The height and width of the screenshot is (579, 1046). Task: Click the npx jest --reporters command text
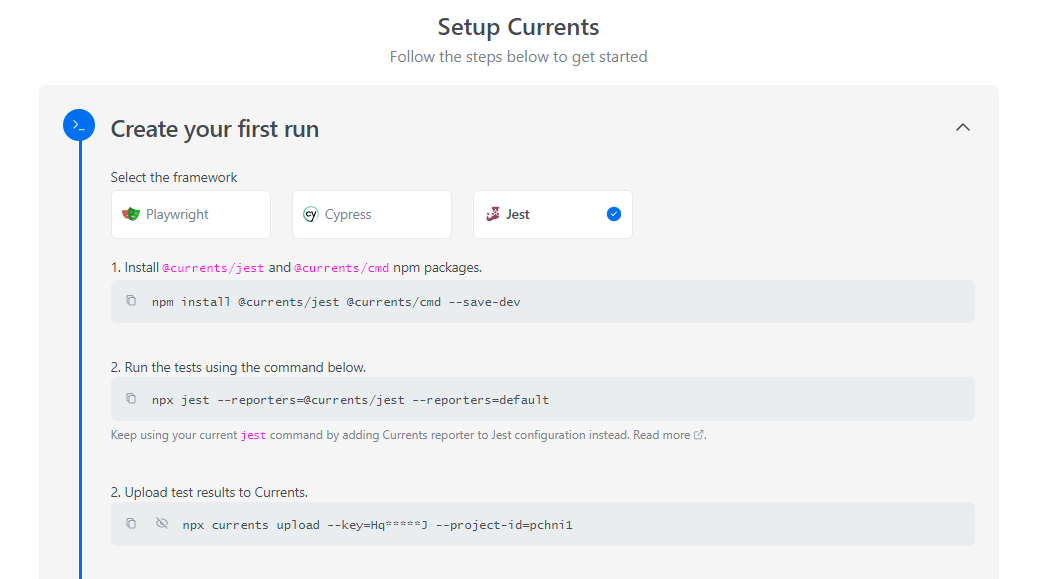point(350,400)
